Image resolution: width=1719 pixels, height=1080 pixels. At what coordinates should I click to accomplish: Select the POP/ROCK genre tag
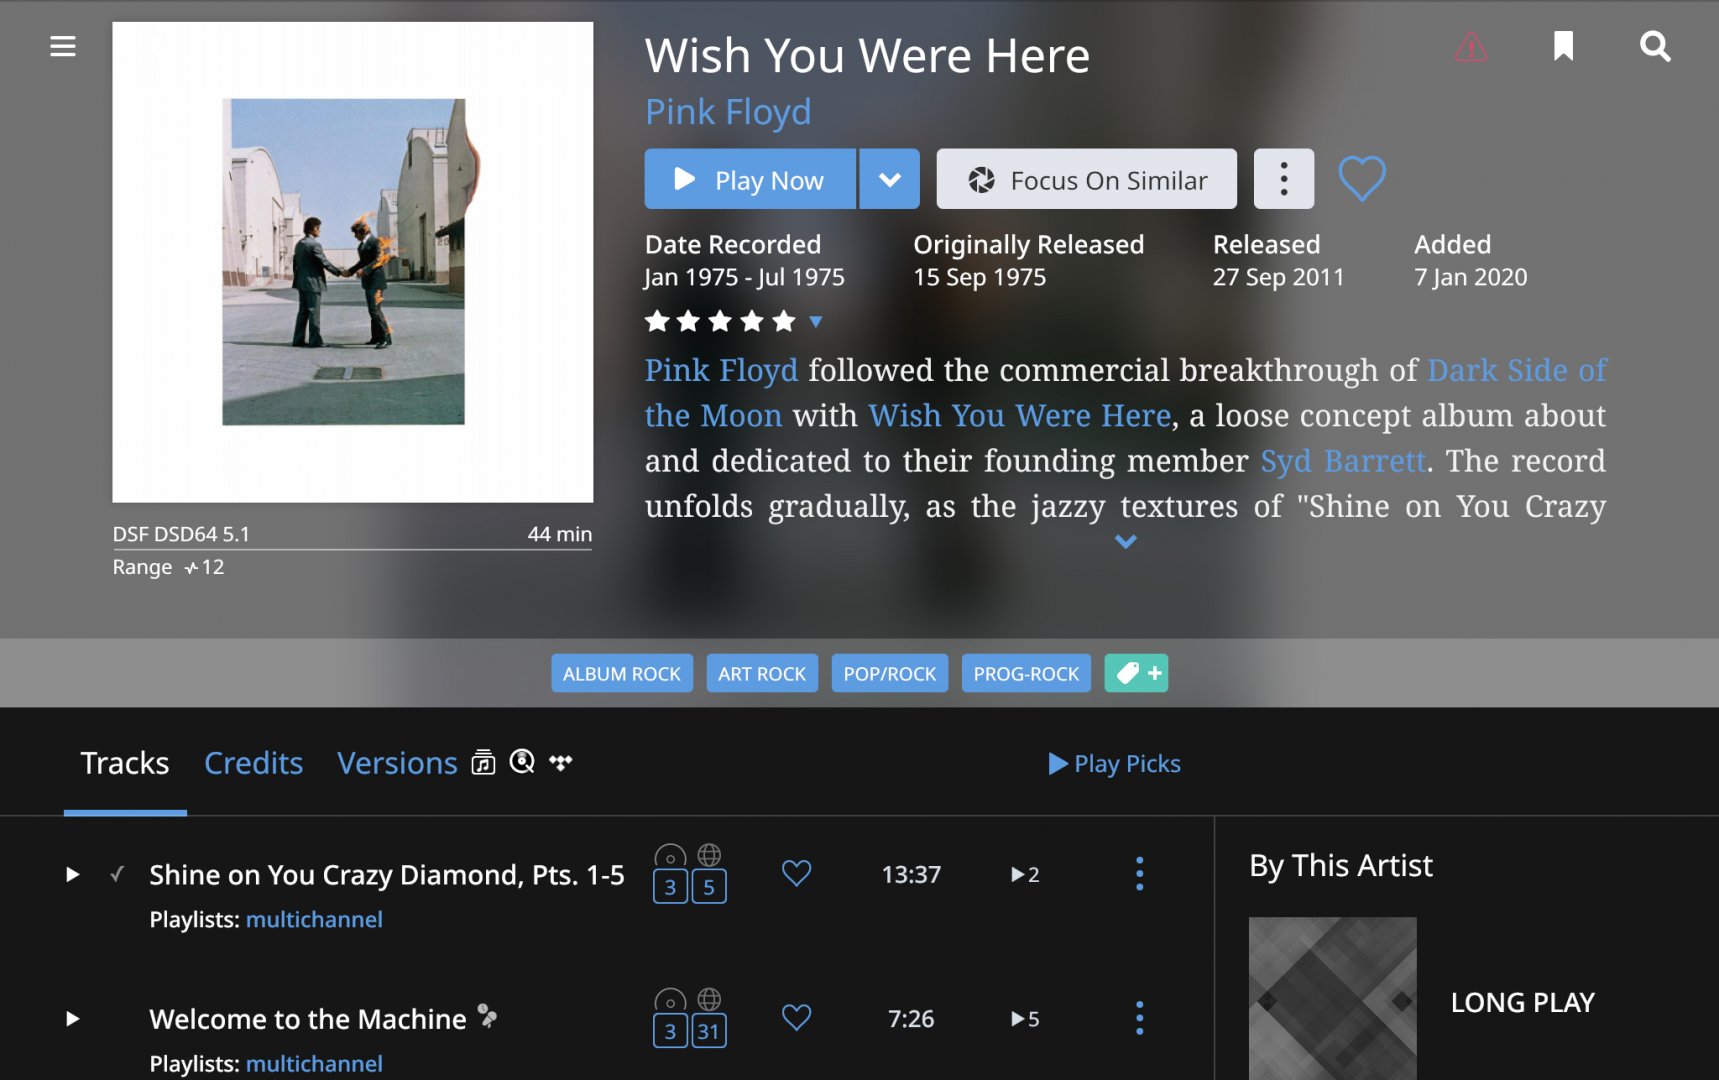890,674
